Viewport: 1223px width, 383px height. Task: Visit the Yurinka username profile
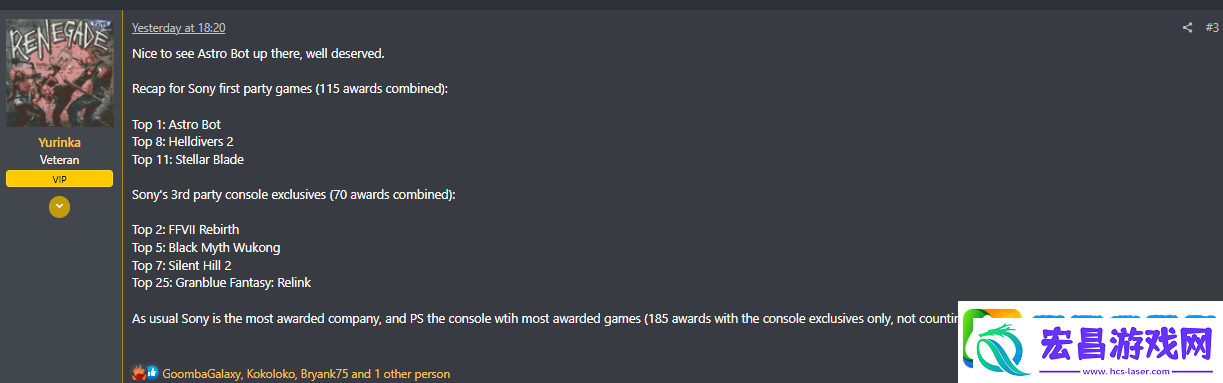point(60,143)
